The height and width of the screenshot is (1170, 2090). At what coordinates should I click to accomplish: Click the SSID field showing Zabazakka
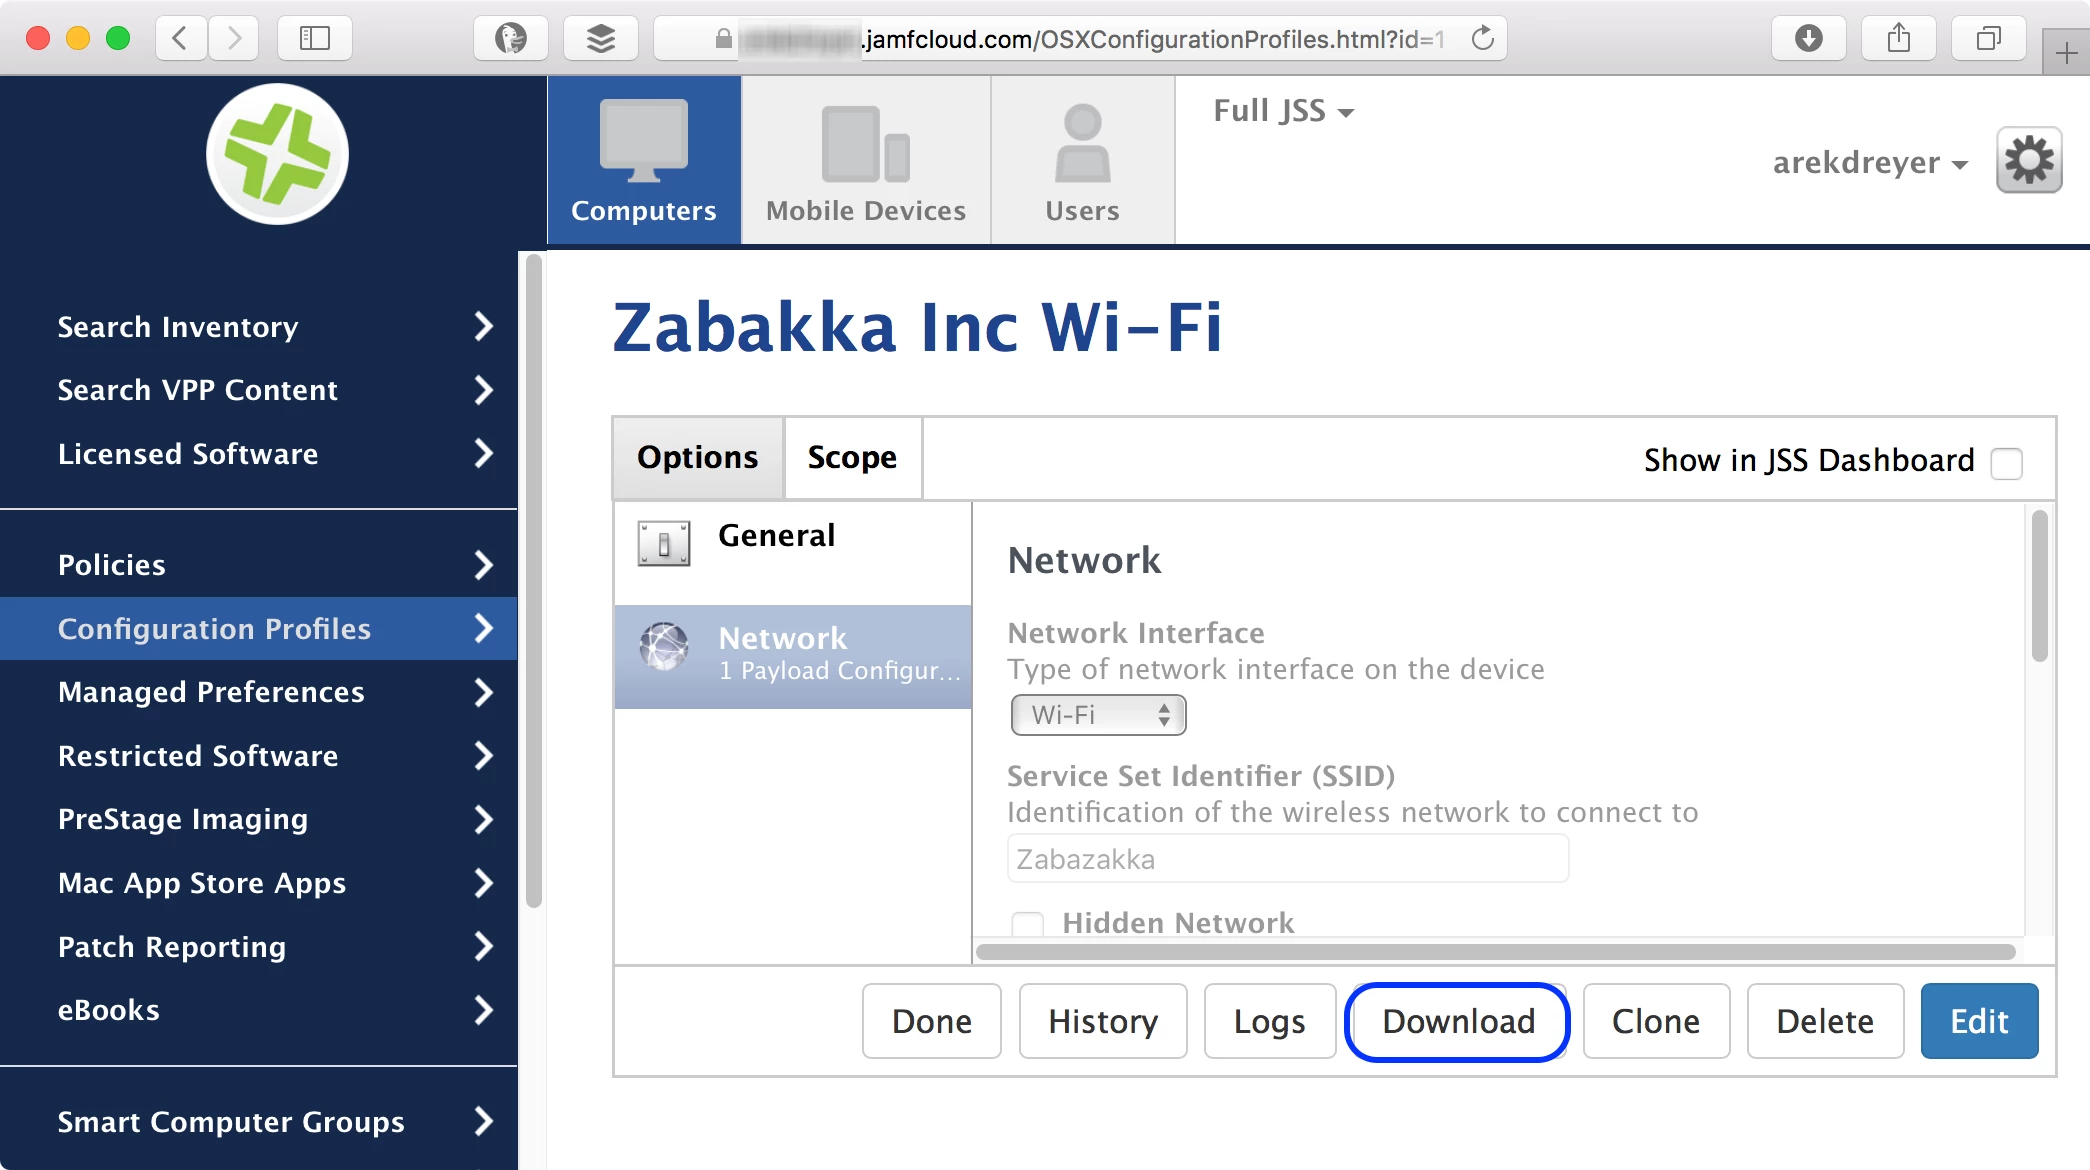coord(1288,859)
